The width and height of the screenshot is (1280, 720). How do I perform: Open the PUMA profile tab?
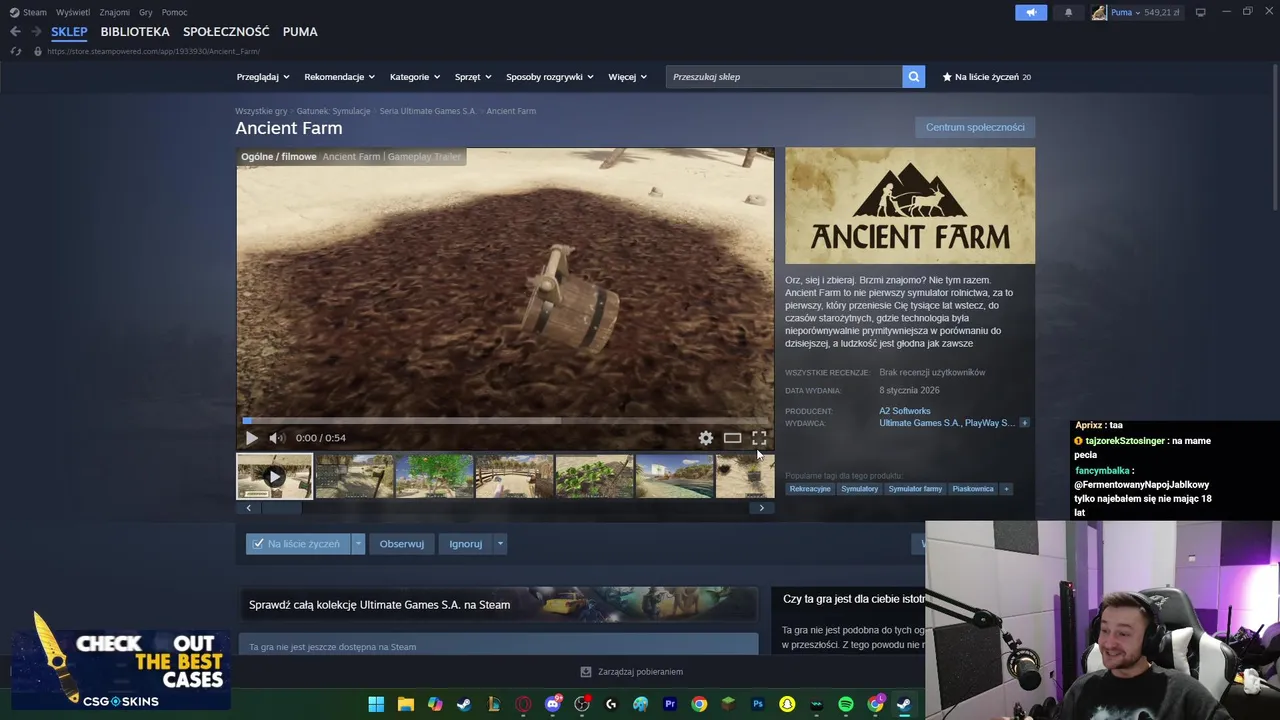(x=300, y=32)
